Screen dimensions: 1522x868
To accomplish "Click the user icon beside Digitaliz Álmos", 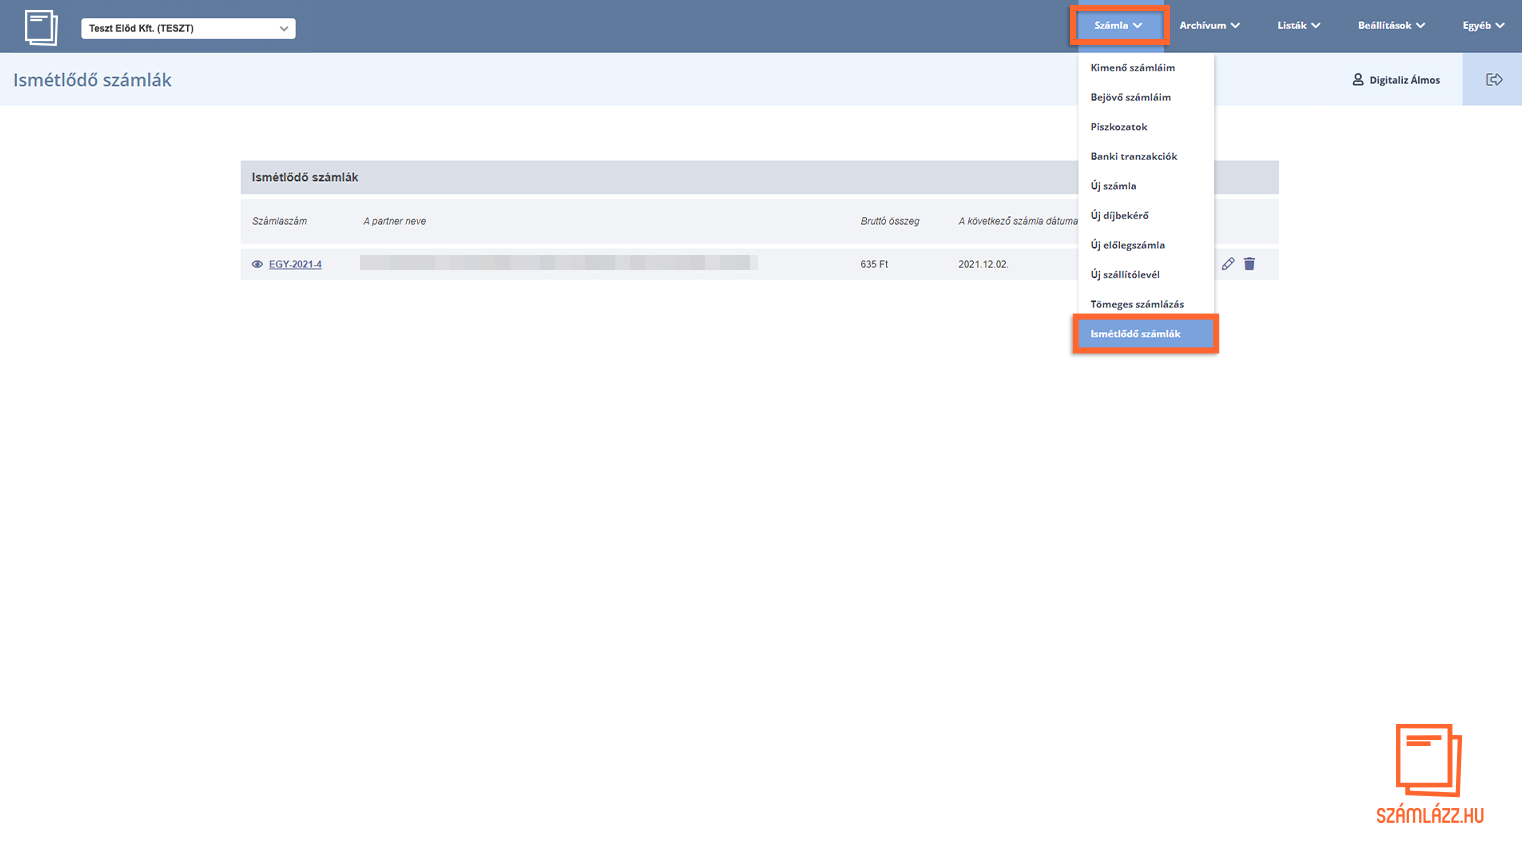I will (x=1357, y=80).
